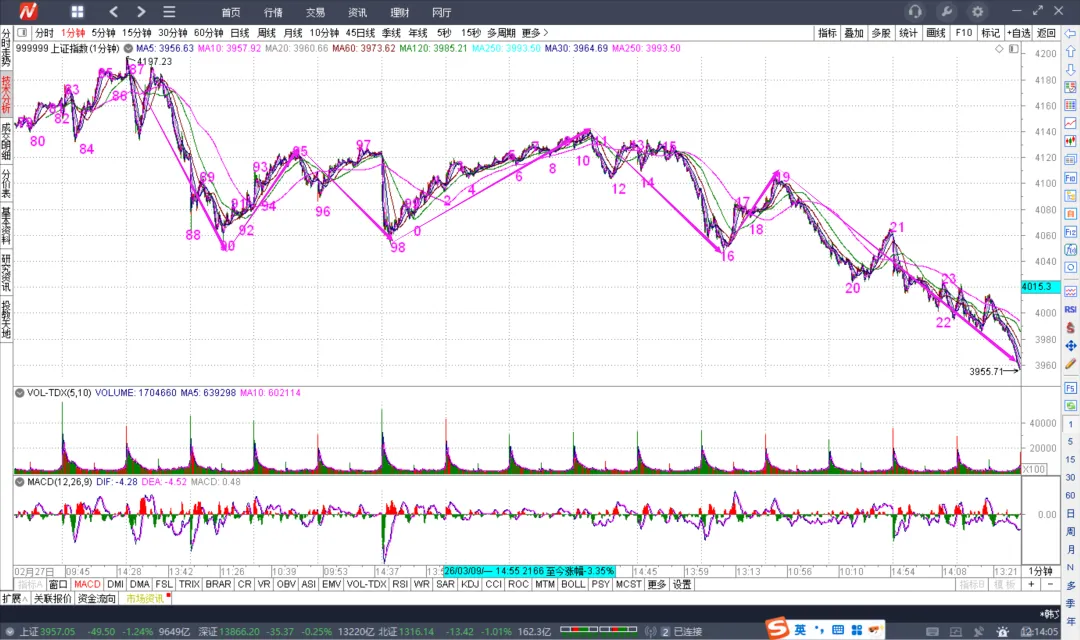Toggle the MACD panel round button
This screenshot has width=1080, height=640.
19,482
